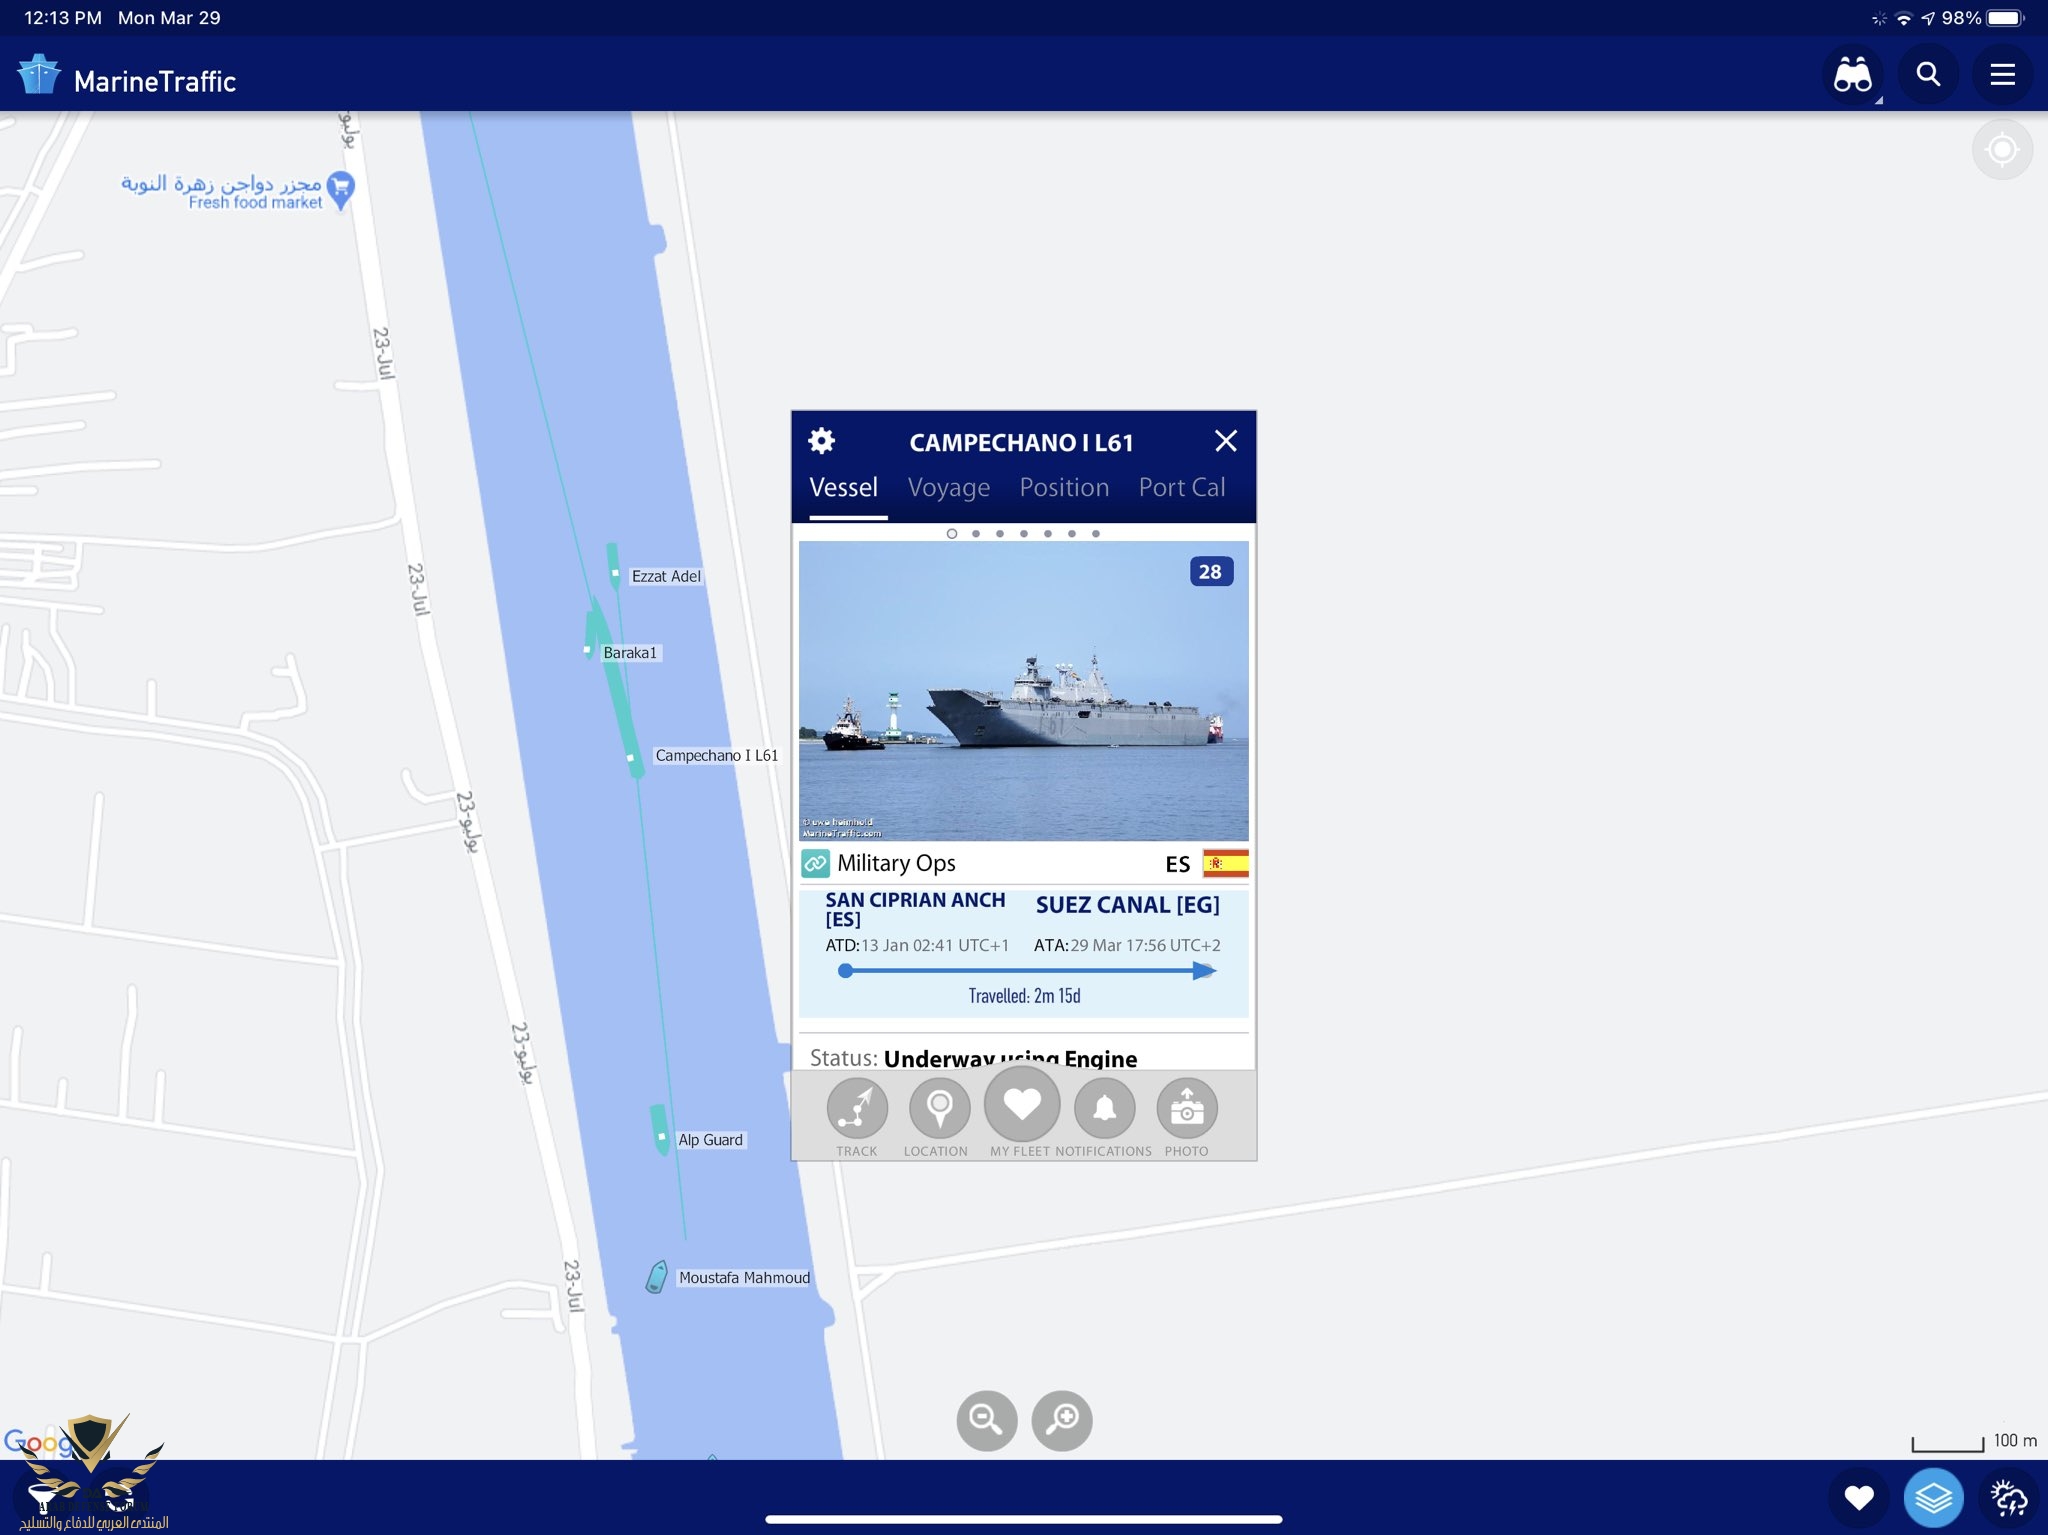The image size is (2048, 1535).
Task: Add Campechano I L61 to My Fleet
Action: 1021,1105
